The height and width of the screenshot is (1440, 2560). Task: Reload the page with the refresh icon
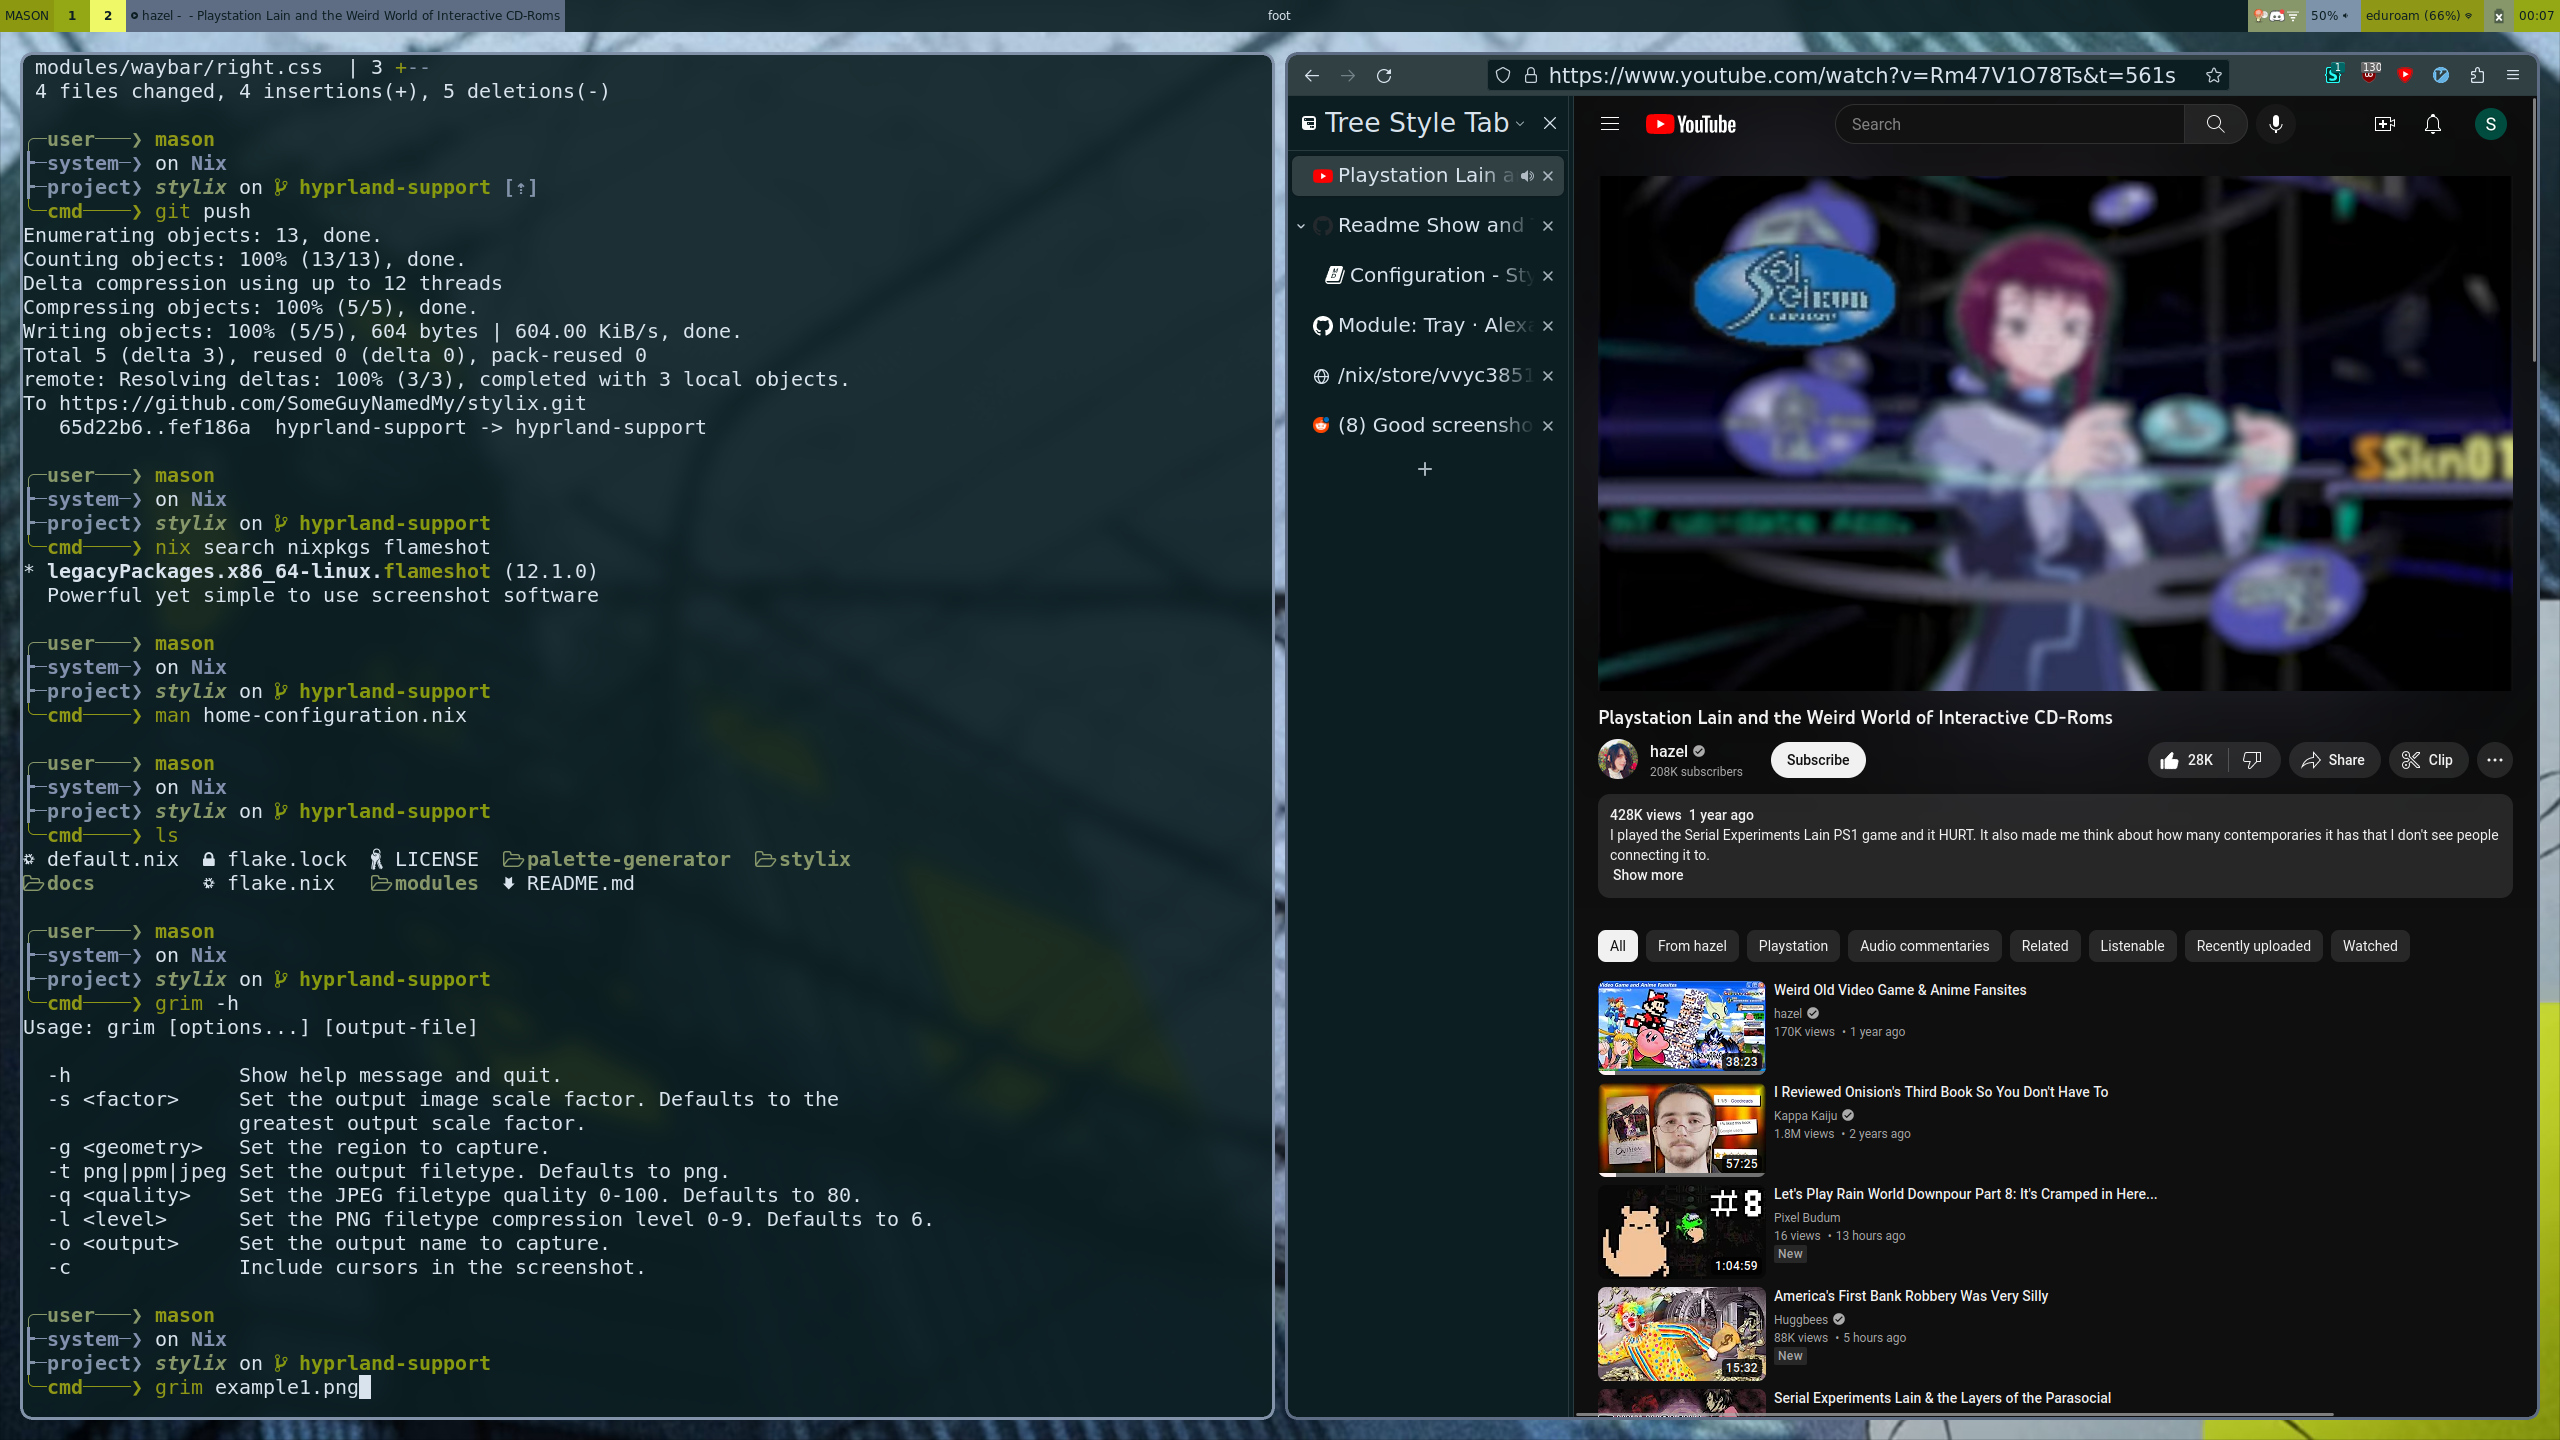coord(1384,76)
